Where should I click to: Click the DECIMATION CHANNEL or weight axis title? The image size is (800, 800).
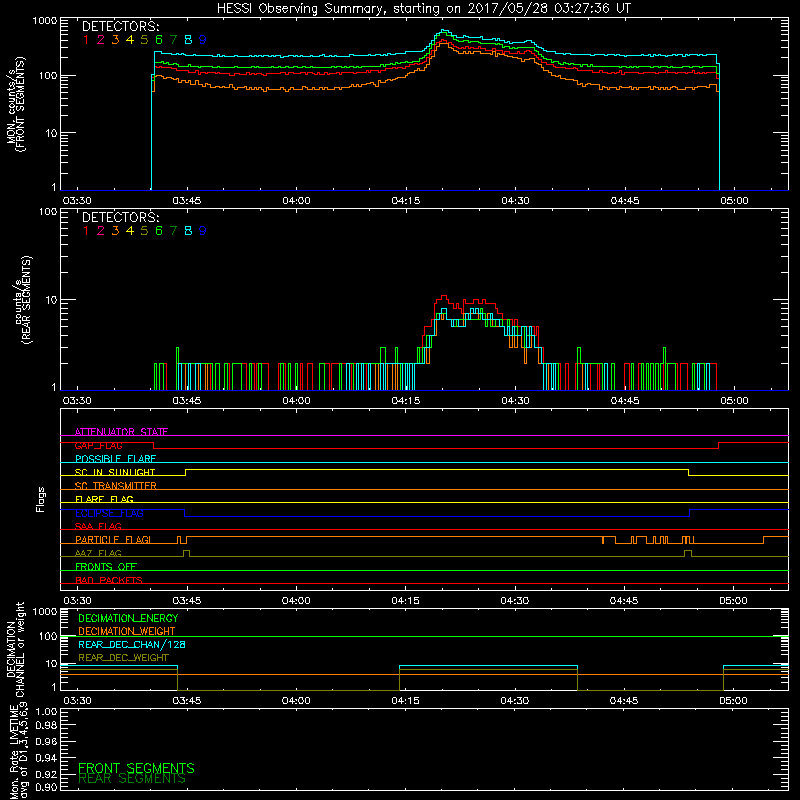point(15,649)
